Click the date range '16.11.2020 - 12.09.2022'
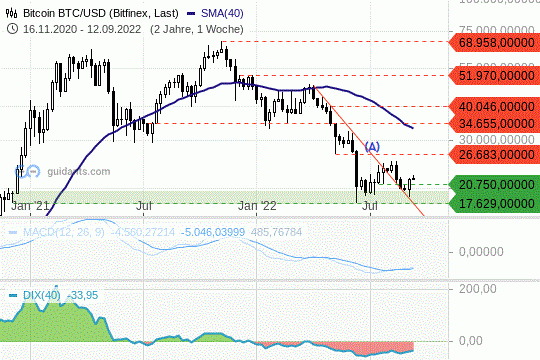This screenshot has width=540, height=360. (x=82, y=29)
